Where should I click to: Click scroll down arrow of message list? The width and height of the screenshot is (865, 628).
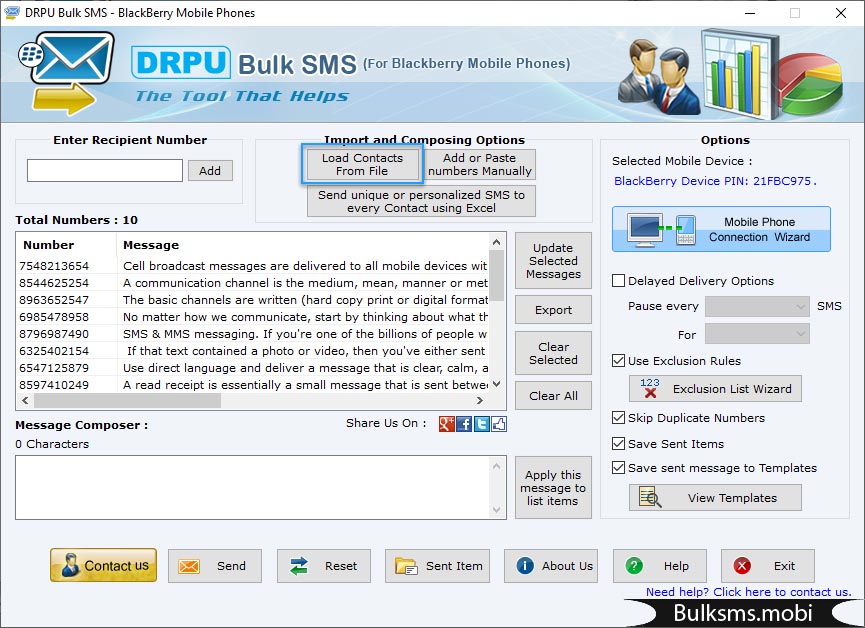click(x=496, y=384)
